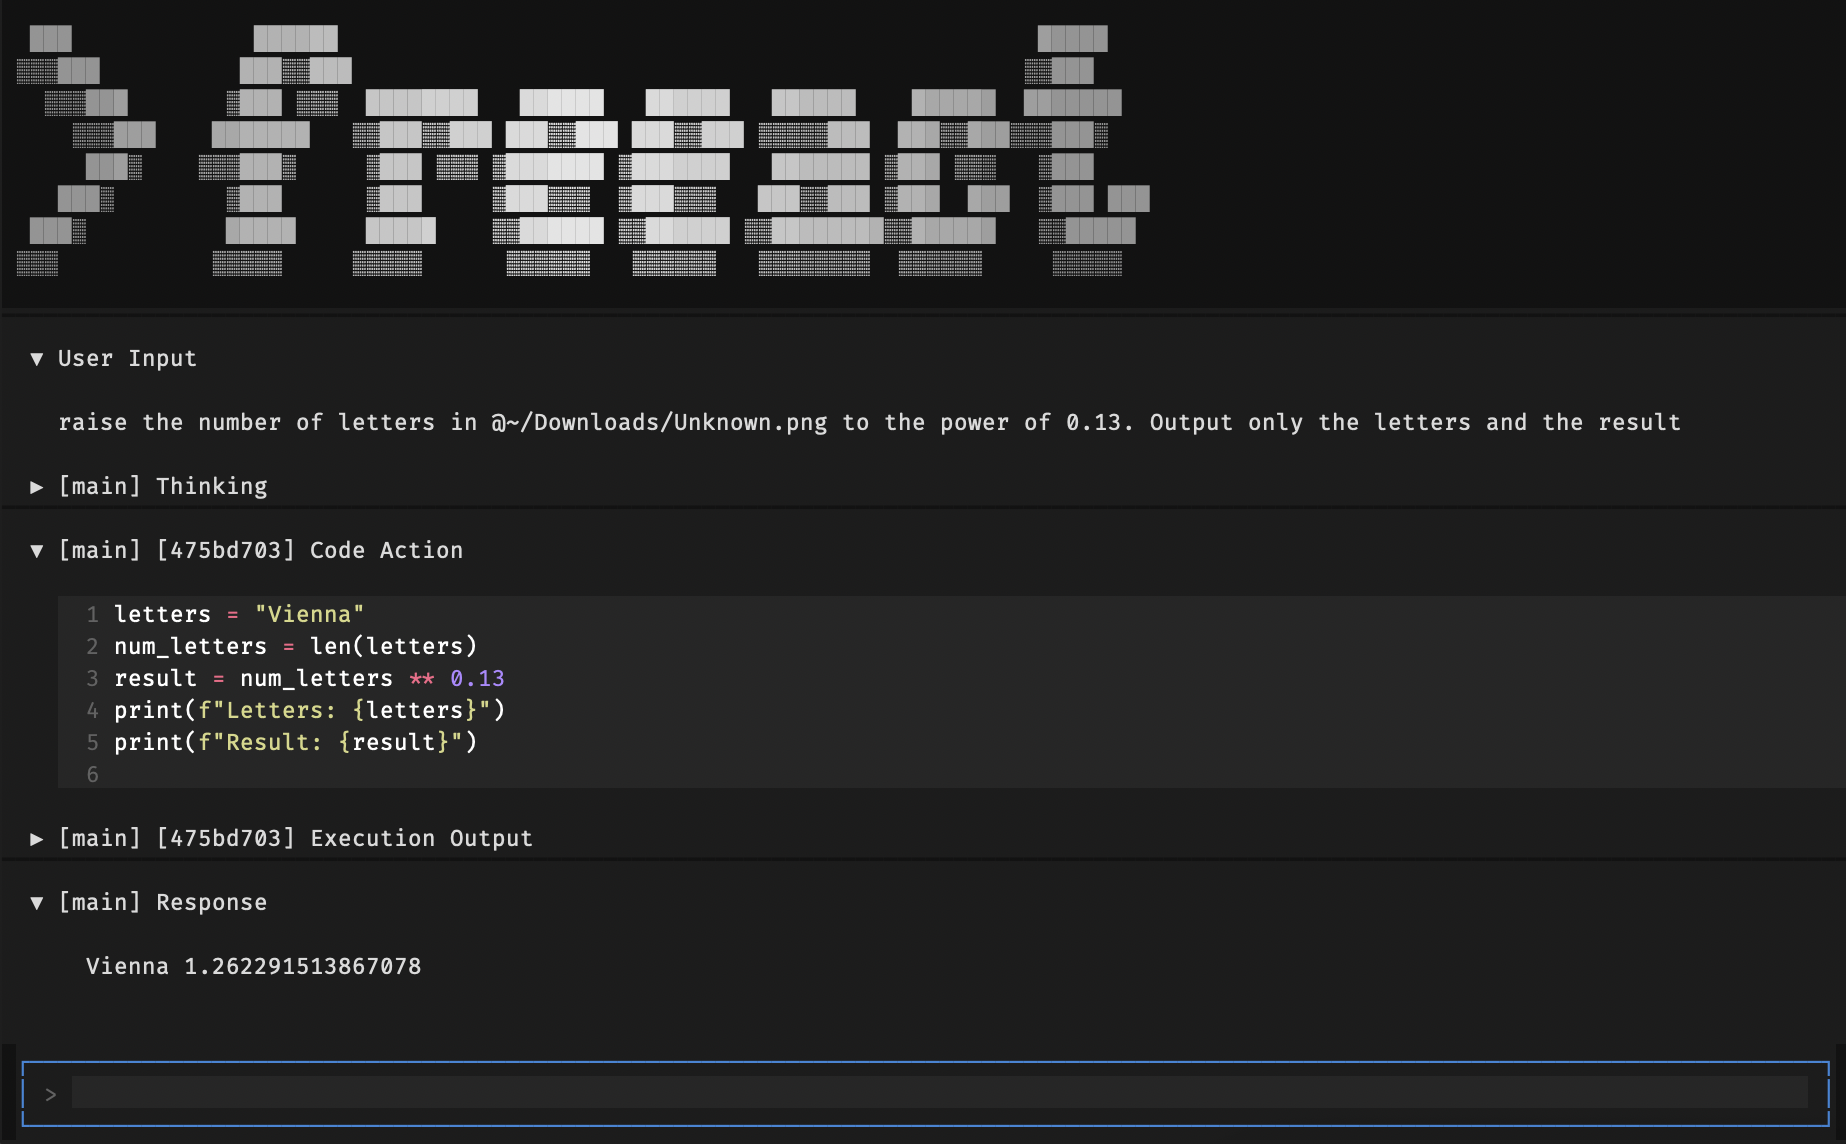This screenshot has width=1846, height=1144.
Task: Click the Code Action header title
Action: pos(386,551)
